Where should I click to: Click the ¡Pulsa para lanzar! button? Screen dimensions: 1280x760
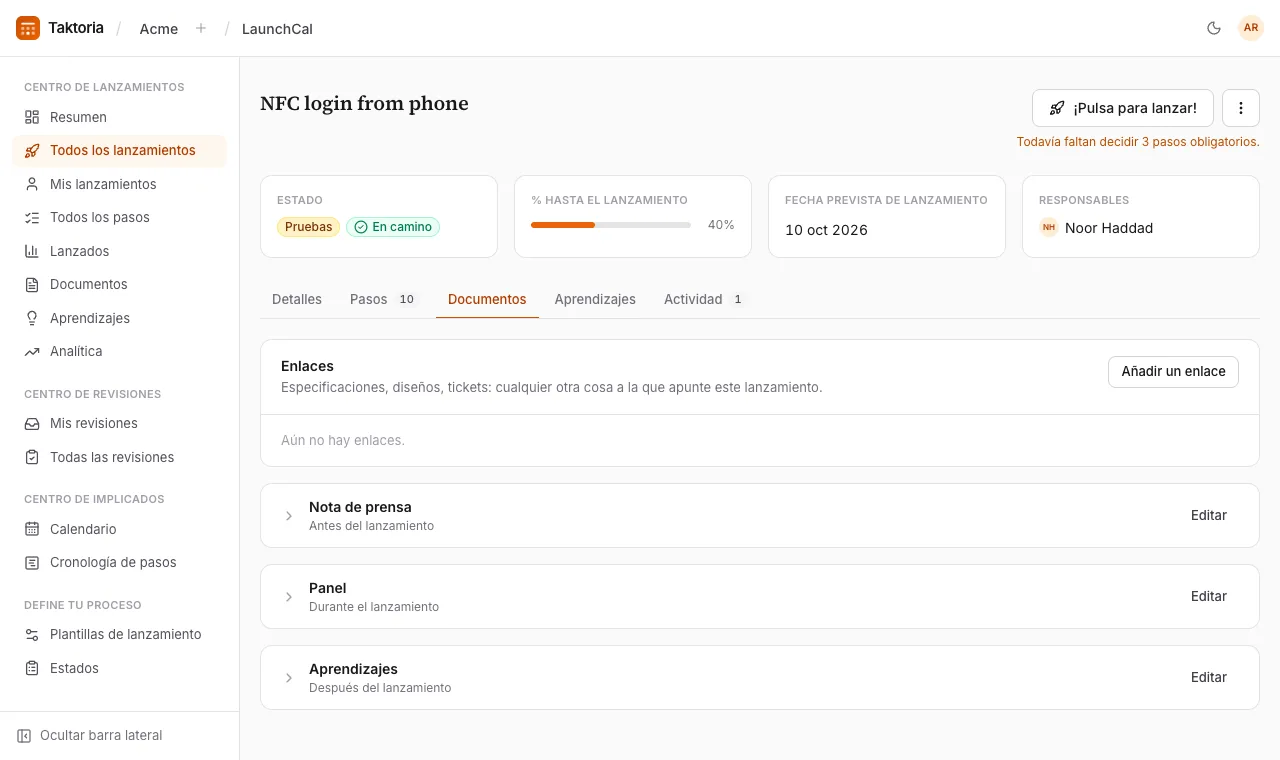pos(1123,108)
